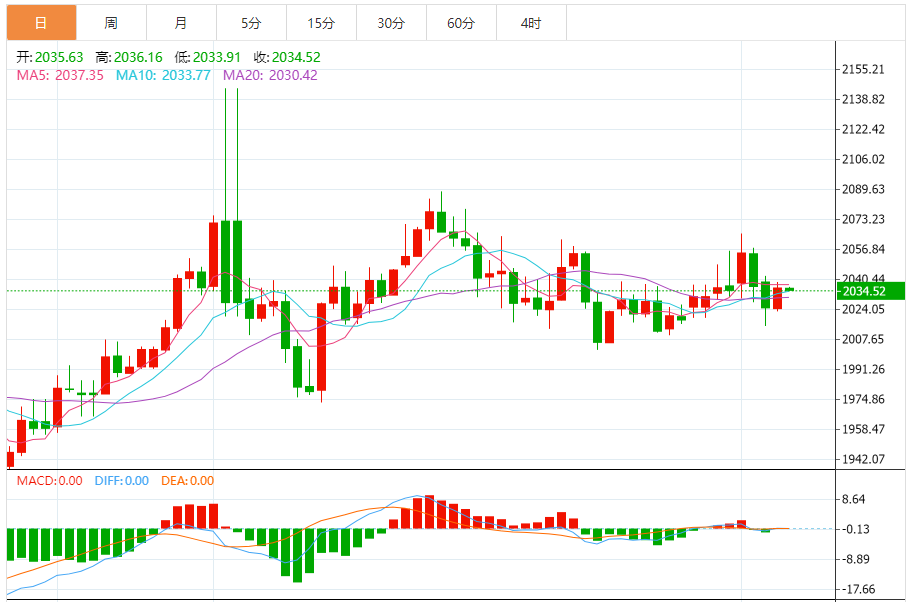Open the 30分 interval tab
This screenshot has height=602, width=914.
(x=391, y=23)
